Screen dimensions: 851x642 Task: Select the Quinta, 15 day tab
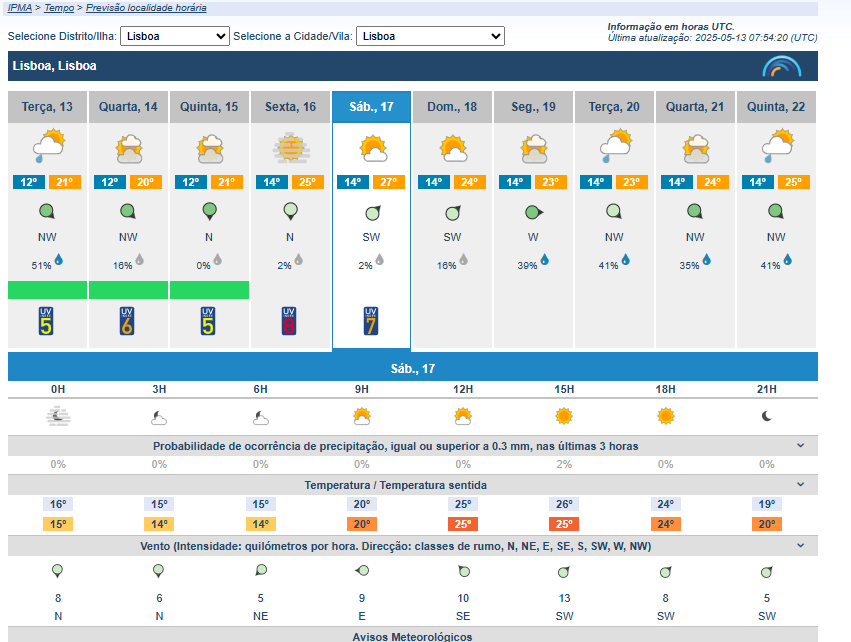(x=209, y=107)
